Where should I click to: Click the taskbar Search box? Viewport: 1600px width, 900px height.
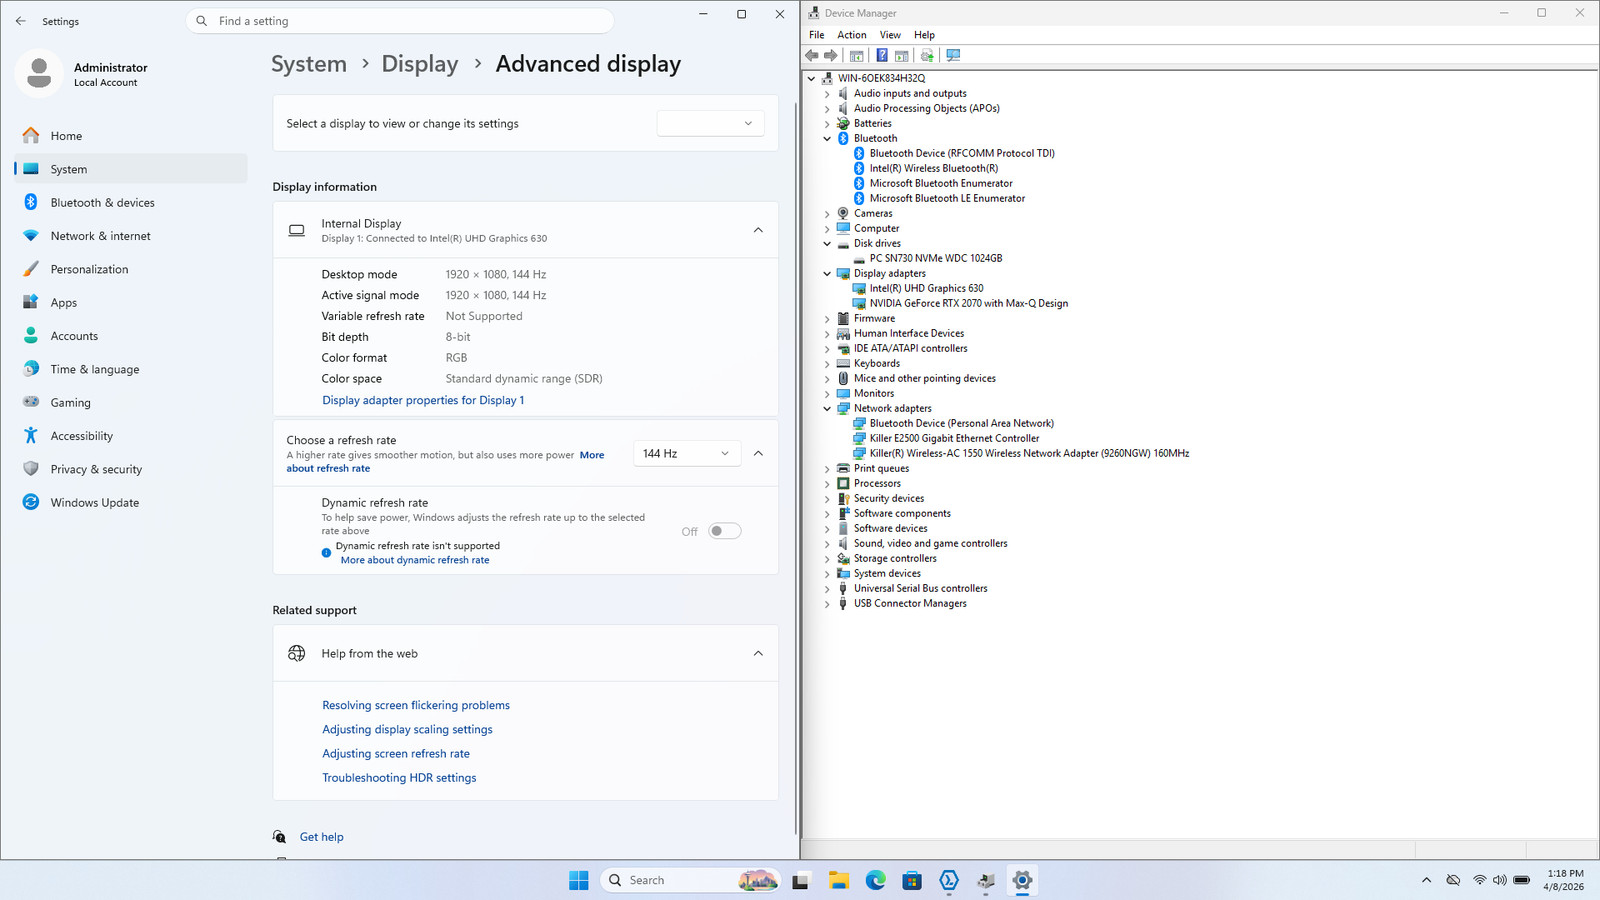[x=689, y=880]
